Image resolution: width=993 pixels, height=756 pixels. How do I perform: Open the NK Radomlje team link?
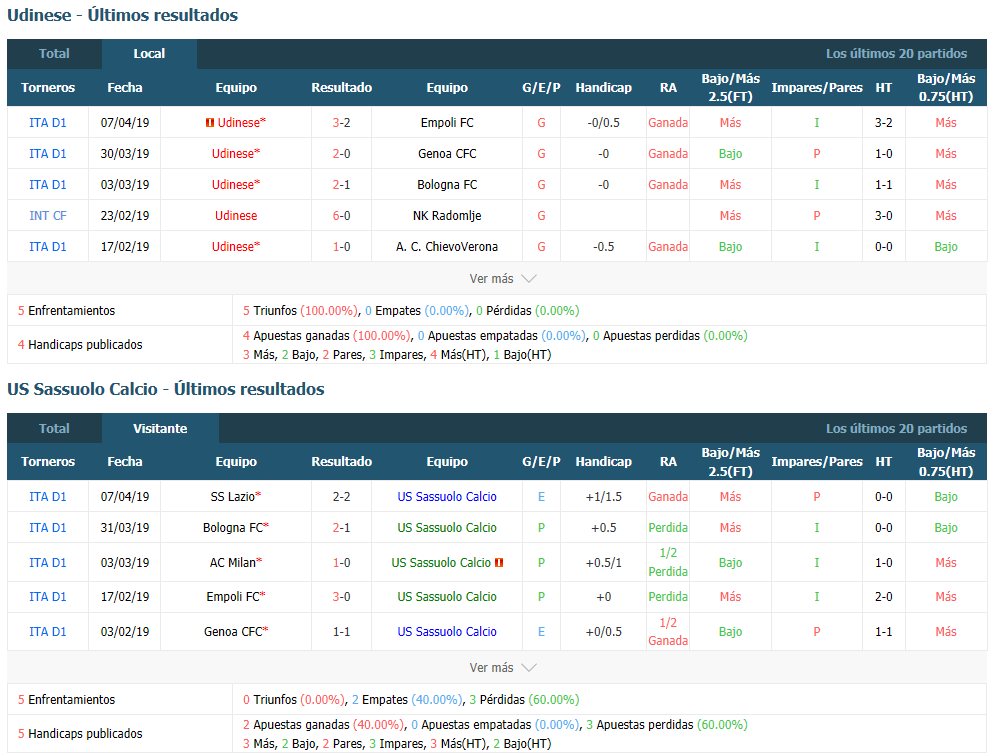click(x=447, y=216)
